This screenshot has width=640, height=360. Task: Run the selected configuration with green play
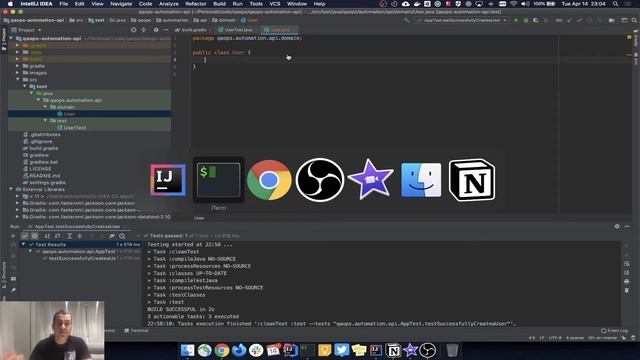(x=516, y=20)
